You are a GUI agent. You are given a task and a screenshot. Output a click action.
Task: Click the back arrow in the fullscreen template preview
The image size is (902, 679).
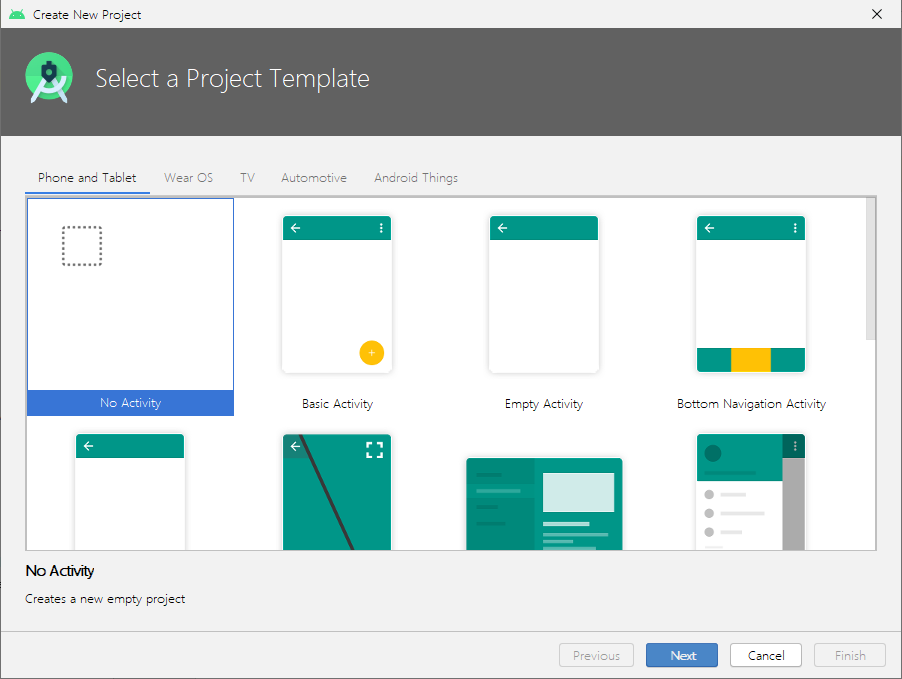point(296,446)
